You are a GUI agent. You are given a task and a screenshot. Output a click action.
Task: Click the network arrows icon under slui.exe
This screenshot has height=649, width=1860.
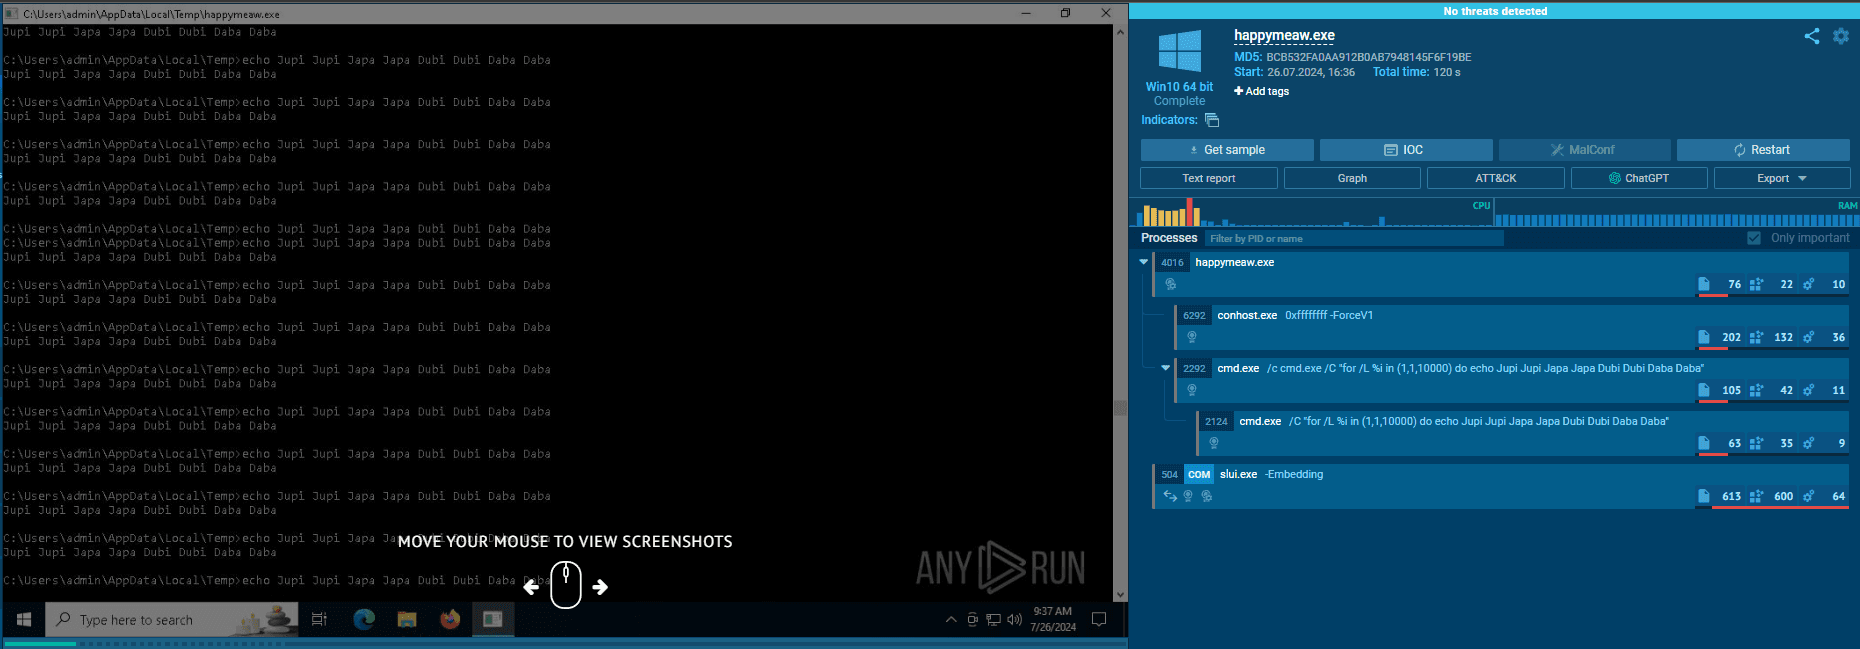tap(1169, 496)
